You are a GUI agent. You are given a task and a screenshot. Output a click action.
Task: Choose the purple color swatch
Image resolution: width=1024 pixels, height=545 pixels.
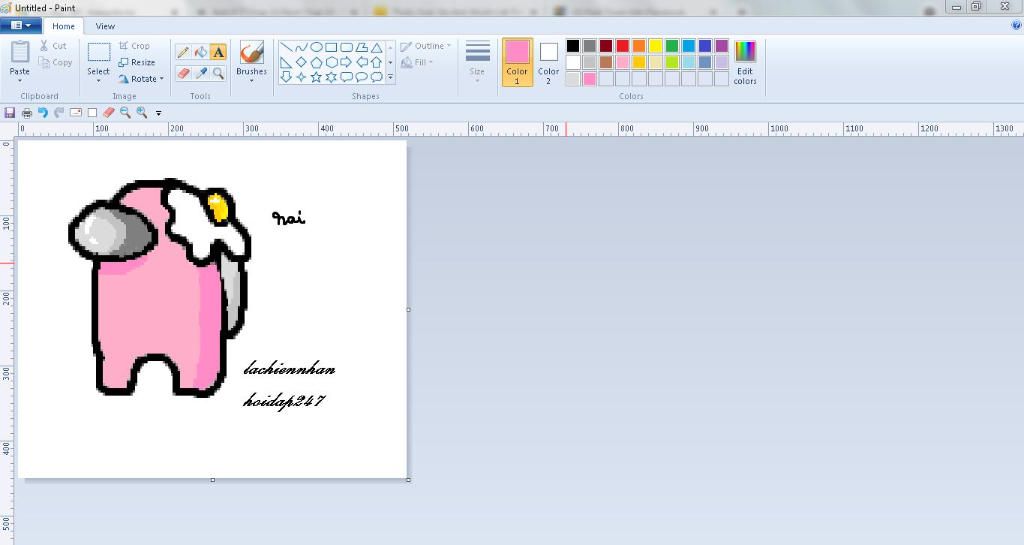click(722, 46)
